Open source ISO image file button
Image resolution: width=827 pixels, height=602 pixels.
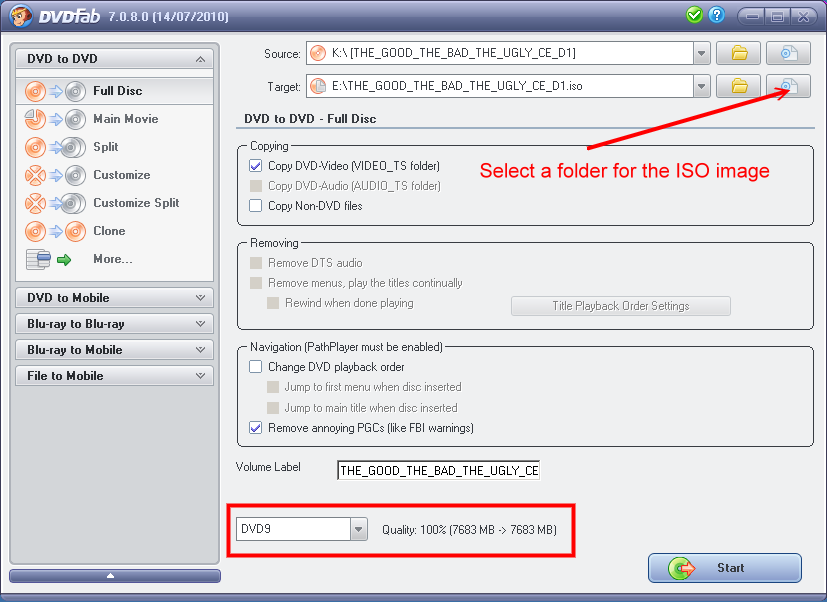coord(788,53)
